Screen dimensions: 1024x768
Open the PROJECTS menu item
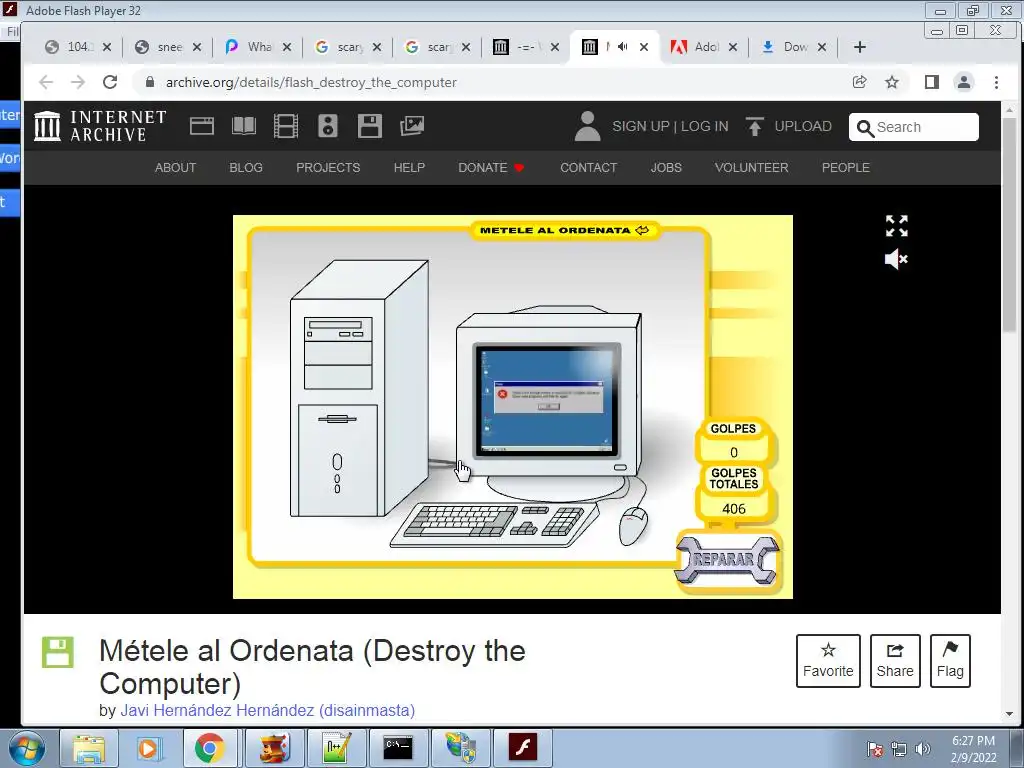[x=328, y=168]
